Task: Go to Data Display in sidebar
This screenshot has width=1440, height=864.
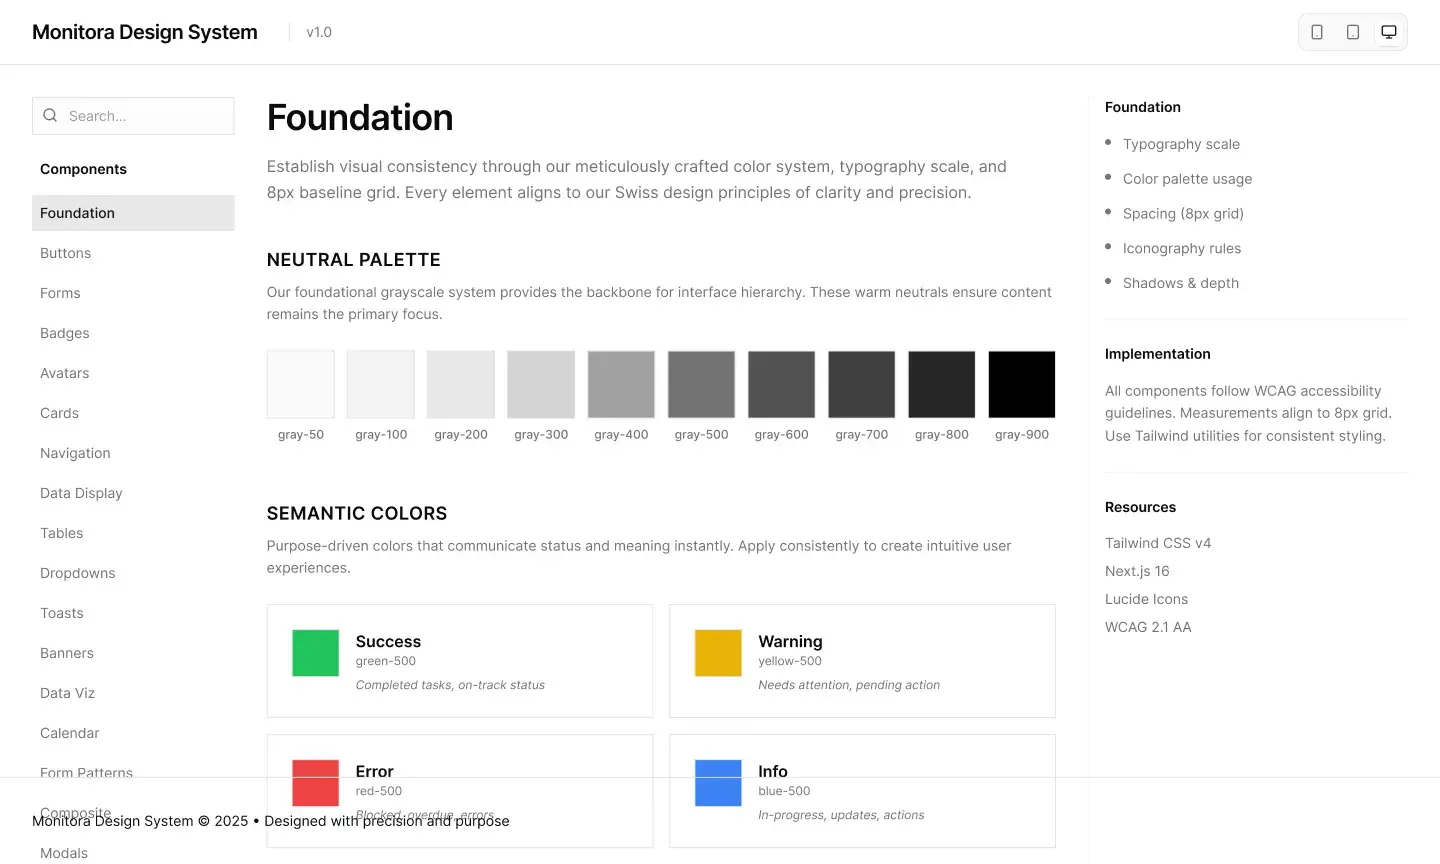Action: point(81,493)
